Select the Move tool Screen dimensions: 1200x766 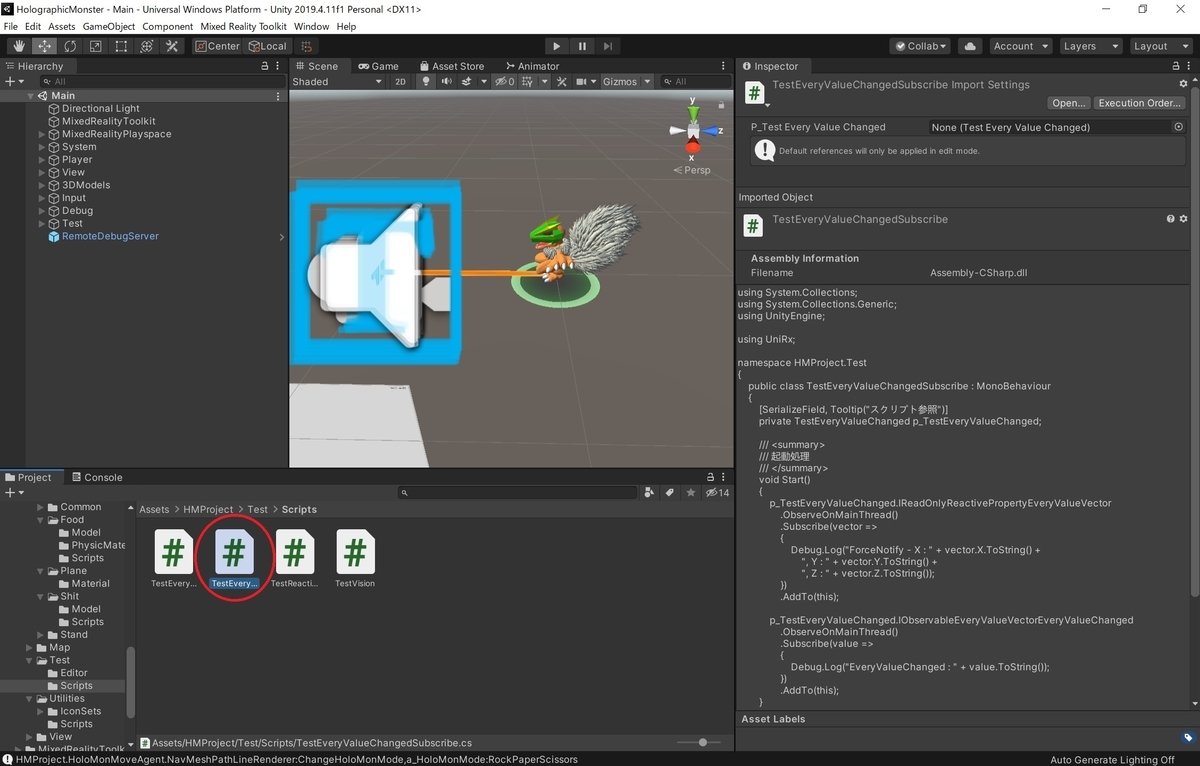pos(45,46)
